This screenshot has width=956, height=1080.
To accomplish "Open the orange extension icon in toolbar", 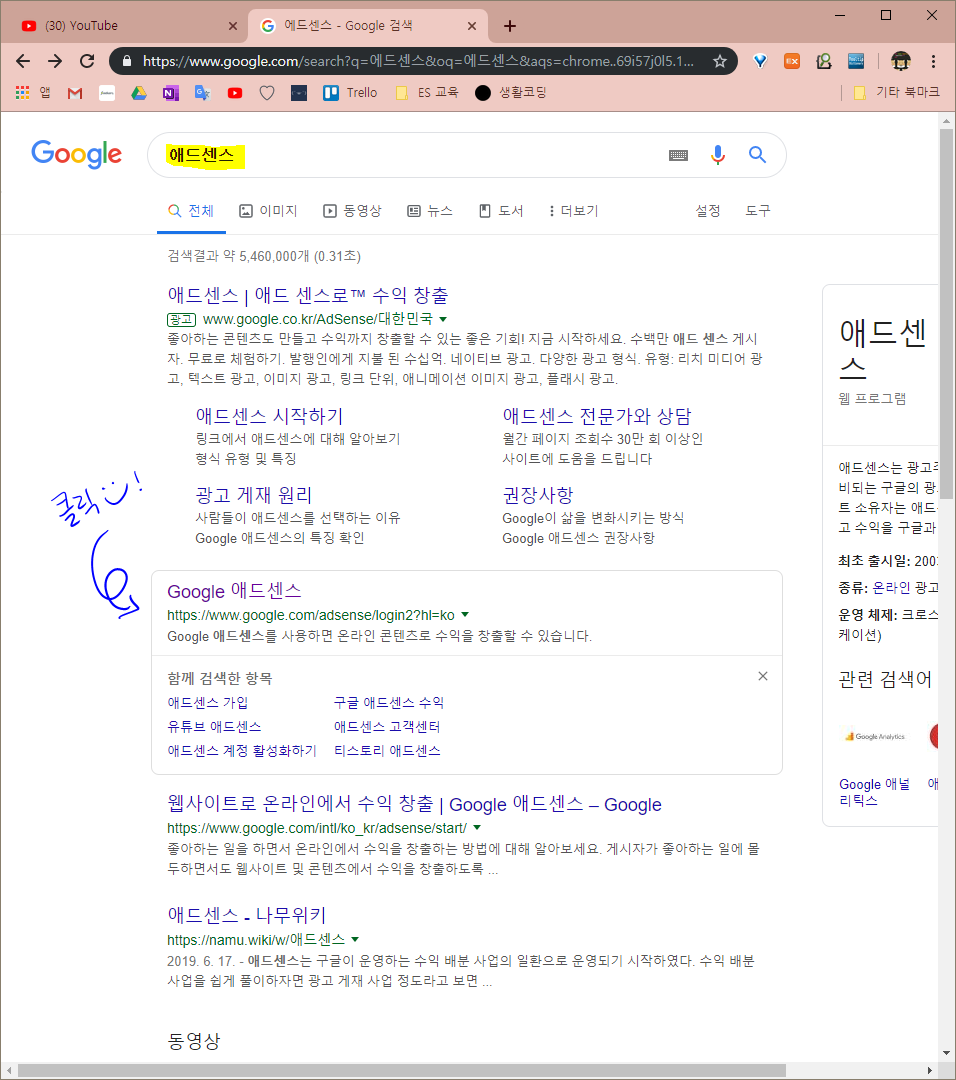I will click(x=792, y=61).
